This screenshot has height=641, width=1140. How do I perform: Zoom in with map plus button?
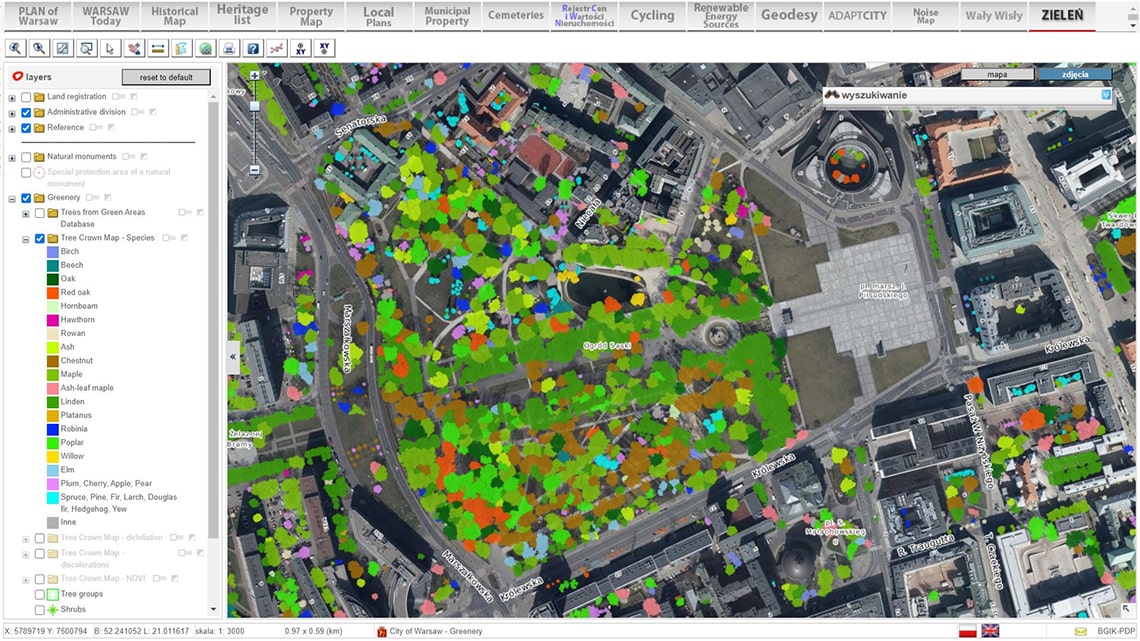[x=254, y=76]
